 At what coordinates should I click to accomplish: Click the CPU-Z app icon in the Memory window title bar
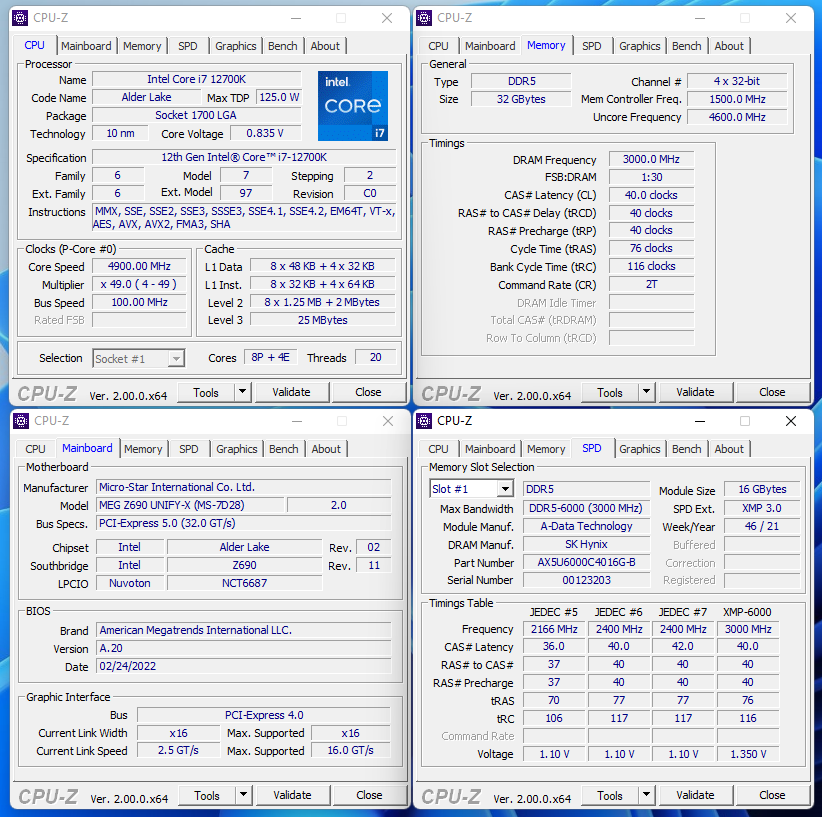point(424,18)
